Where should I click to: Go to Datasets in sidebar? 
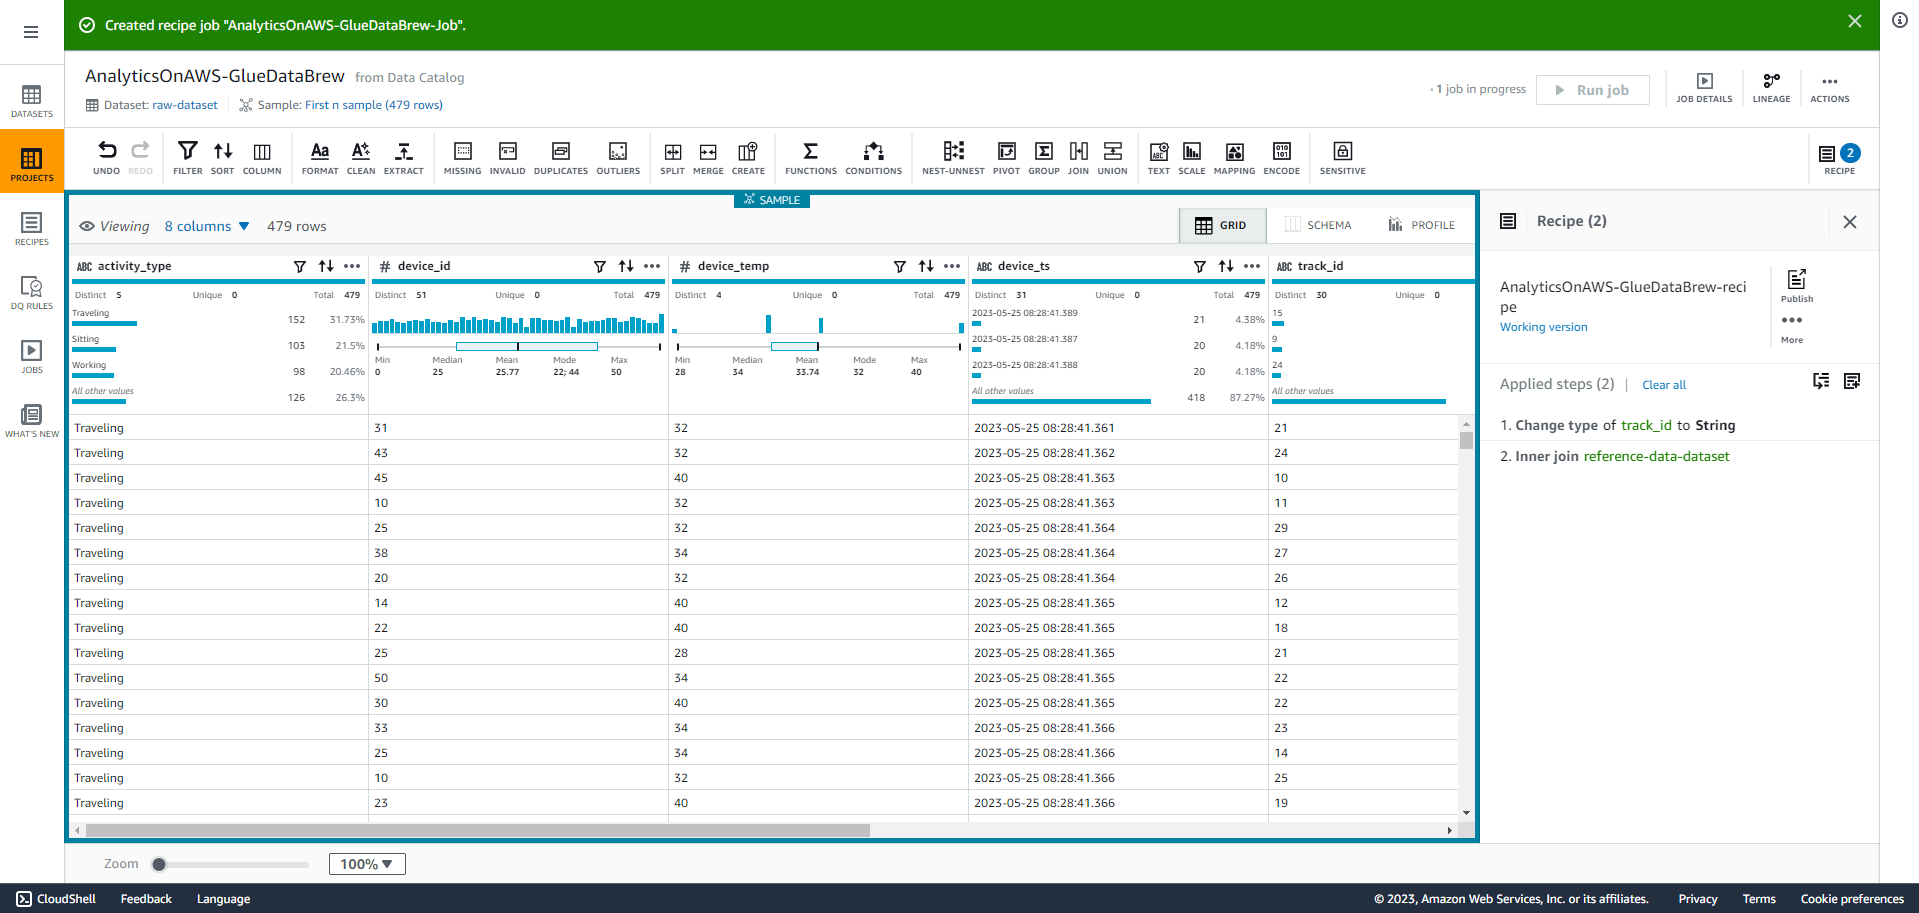(x=32, y=101)
